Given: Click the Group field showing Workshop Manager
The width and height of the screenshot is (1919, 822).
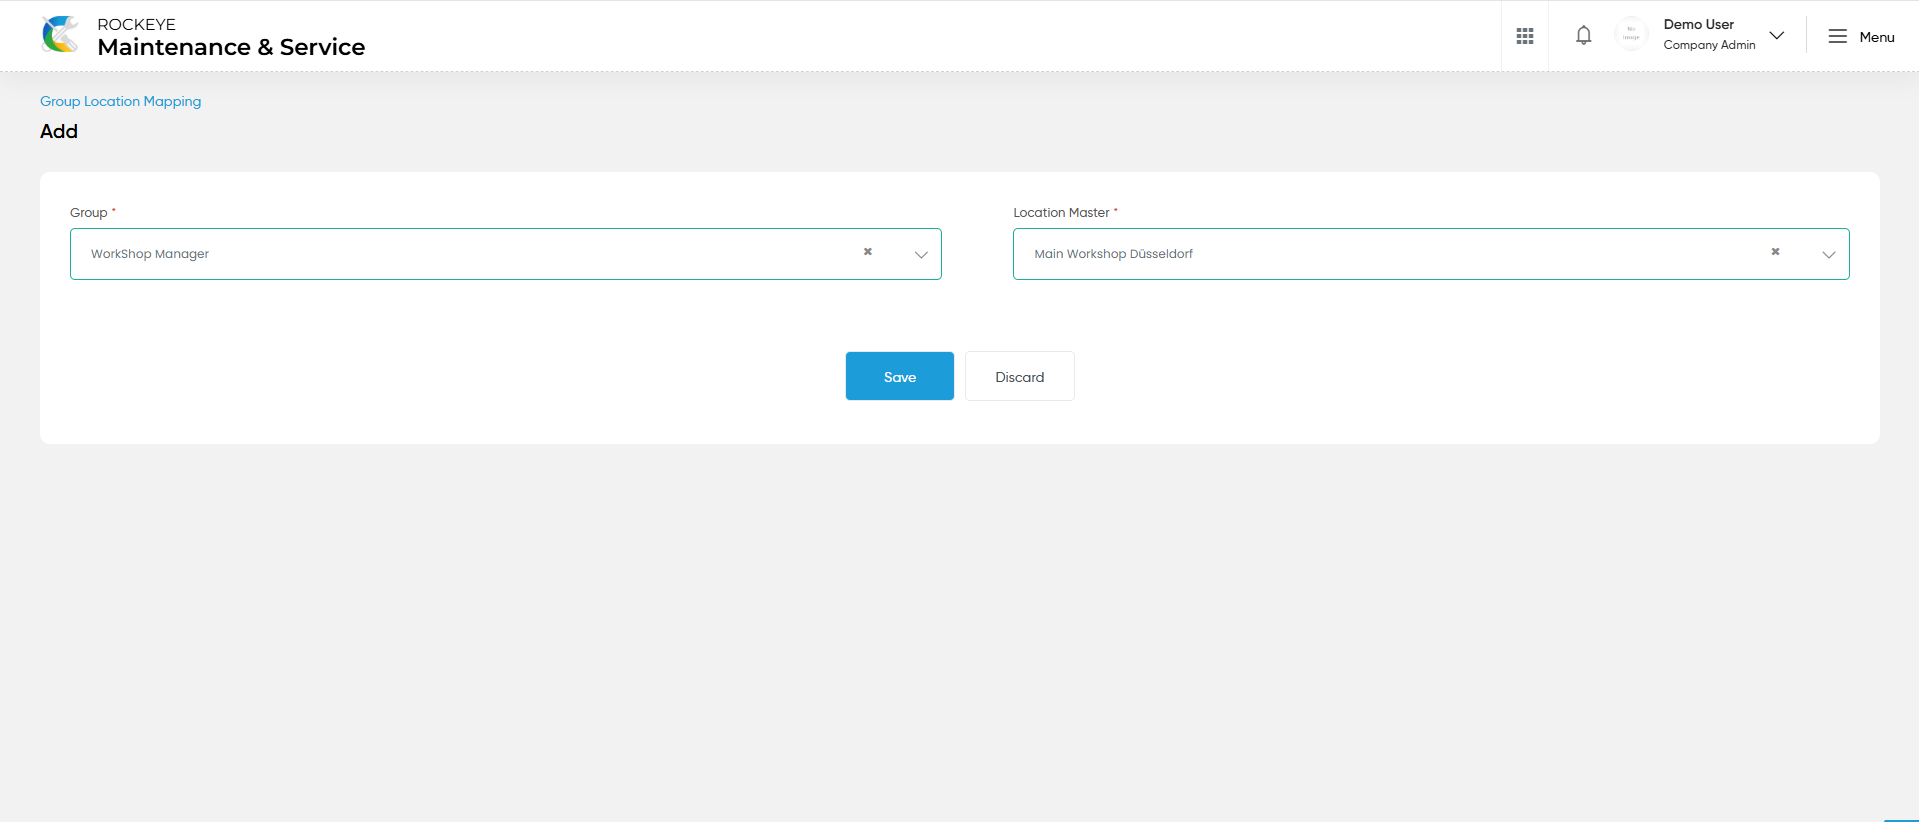Looking at the screenshot, I should click(x=505, y=254).
